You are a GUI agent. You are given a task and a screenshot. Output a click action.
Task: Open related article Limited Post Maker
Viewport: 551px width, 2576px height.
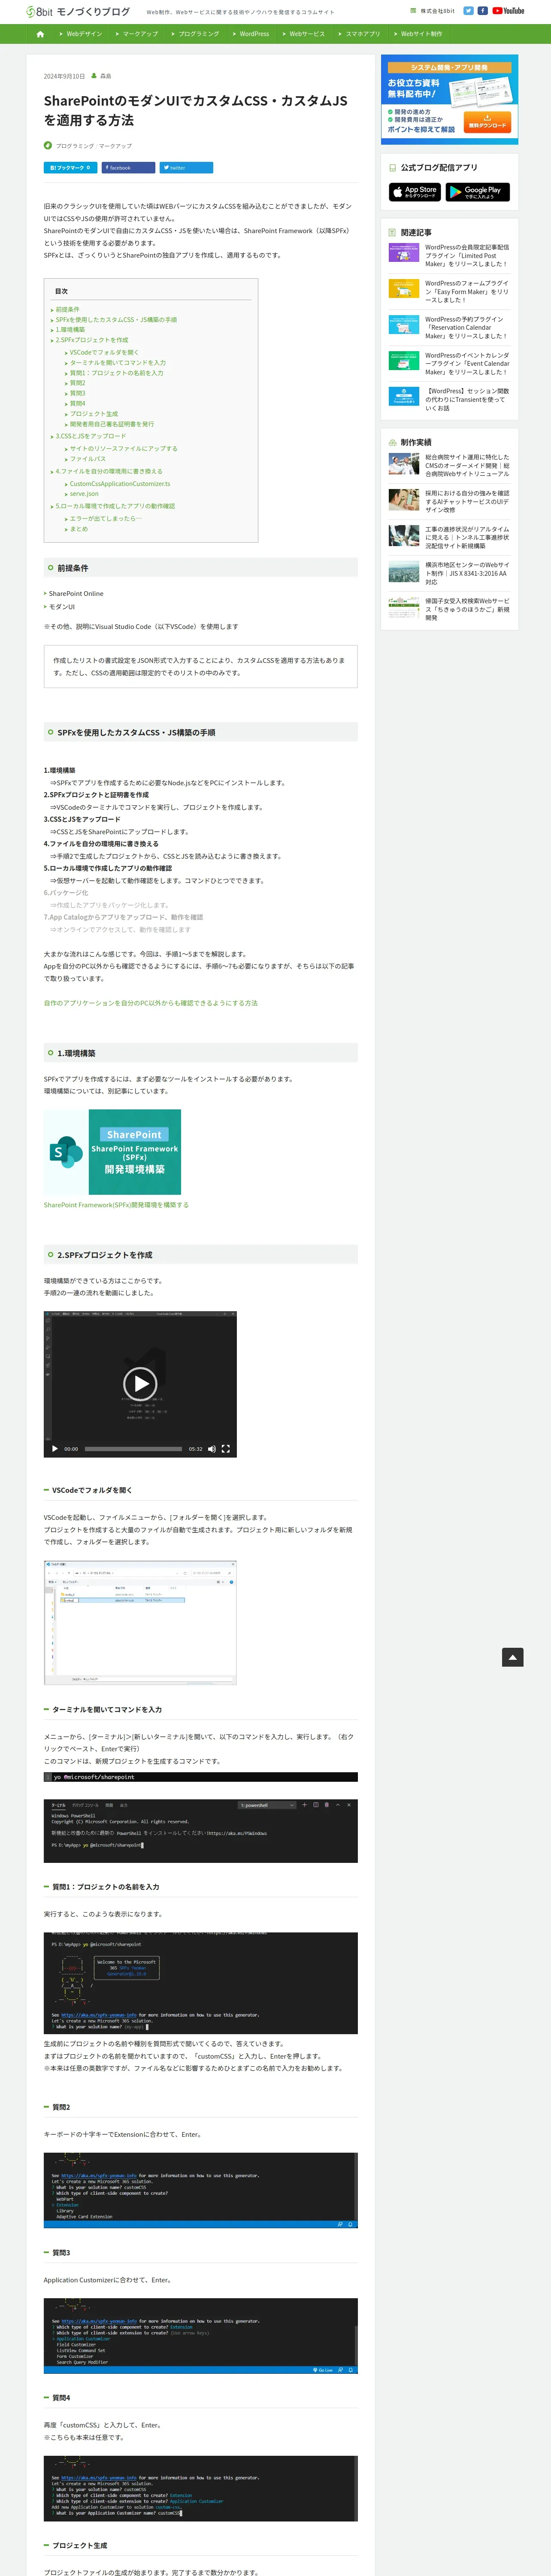467,255
